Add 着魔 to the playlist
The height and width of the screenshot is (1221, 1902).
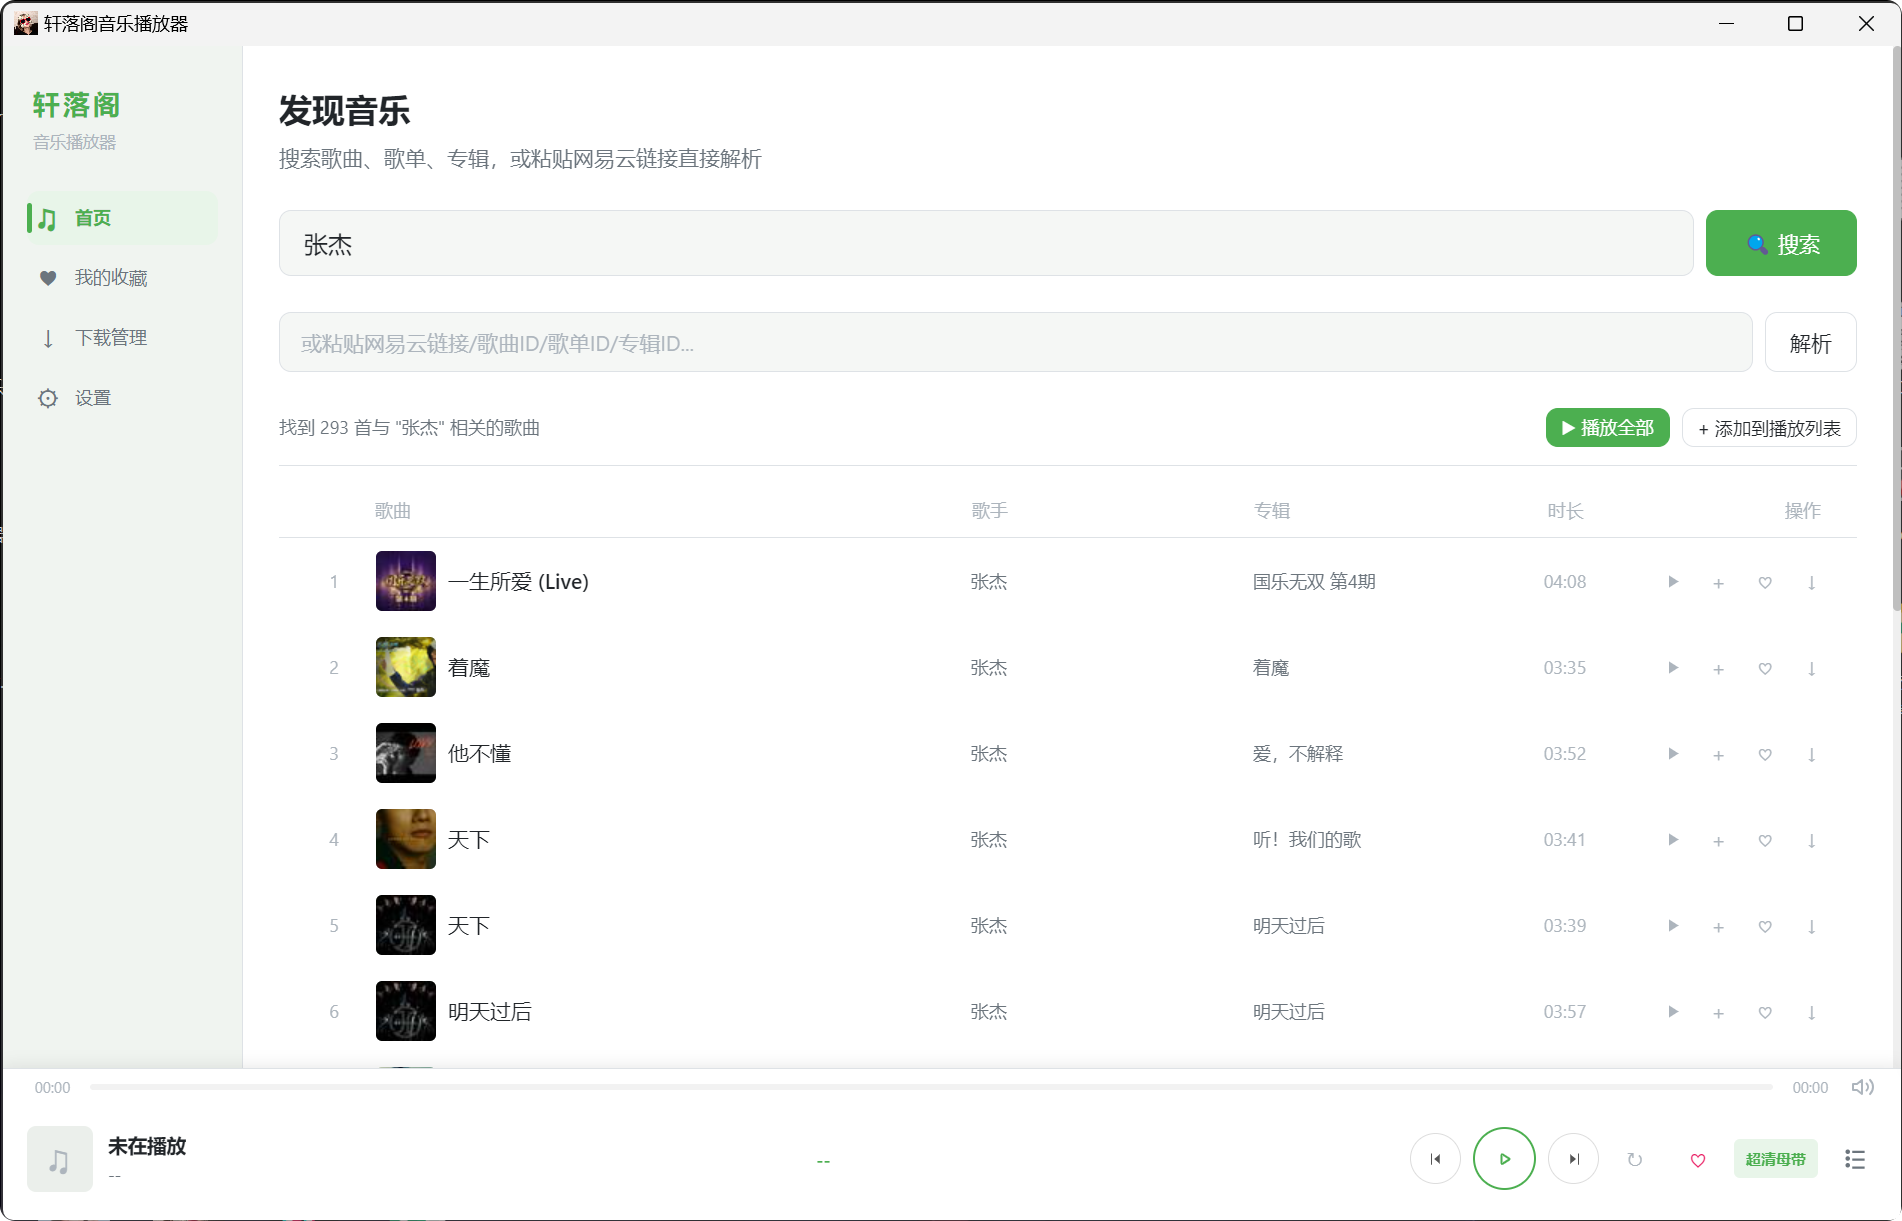coord(1718,669)
